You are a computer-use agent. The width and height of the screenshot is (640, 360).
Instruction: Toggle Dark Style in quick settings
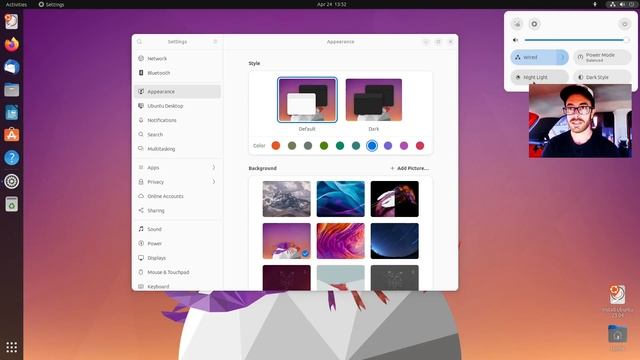tap(602, 77)
